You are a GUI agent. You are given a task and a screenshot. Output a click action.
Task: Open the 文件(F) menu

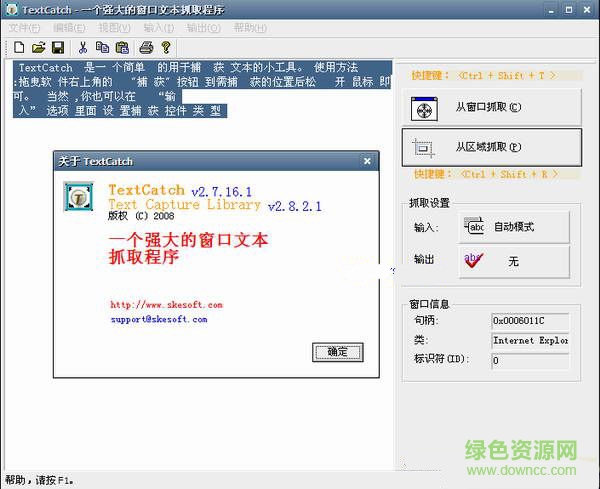coord(24,27)
